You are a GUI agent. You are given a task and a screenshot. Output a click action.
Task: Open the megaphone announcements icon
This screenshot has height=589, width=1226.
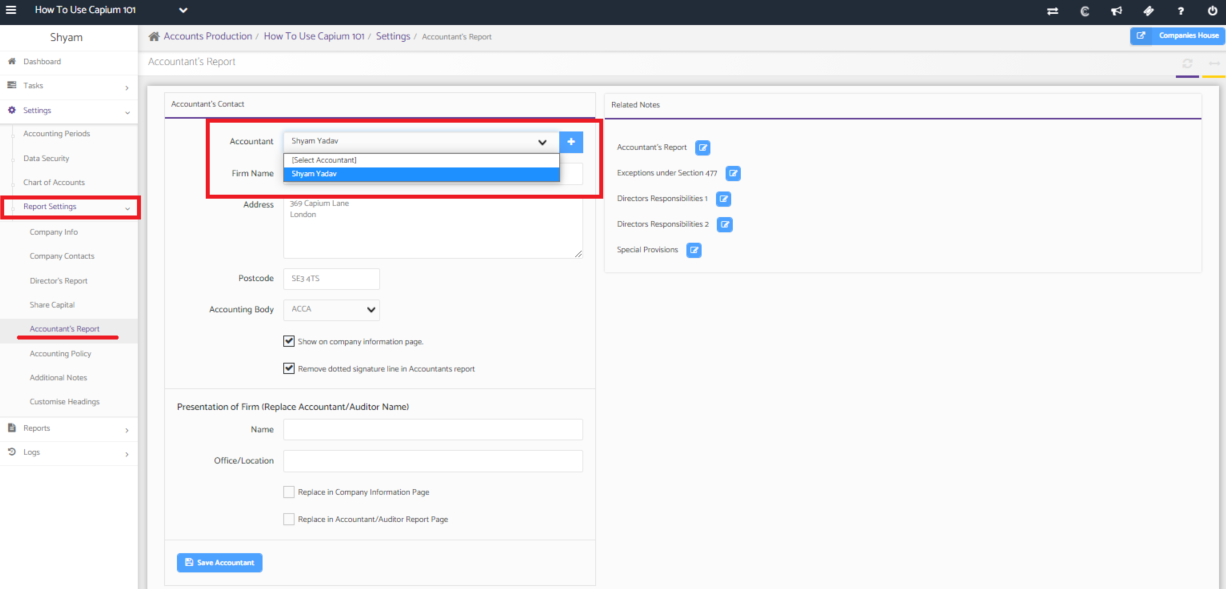(1116, 11)
